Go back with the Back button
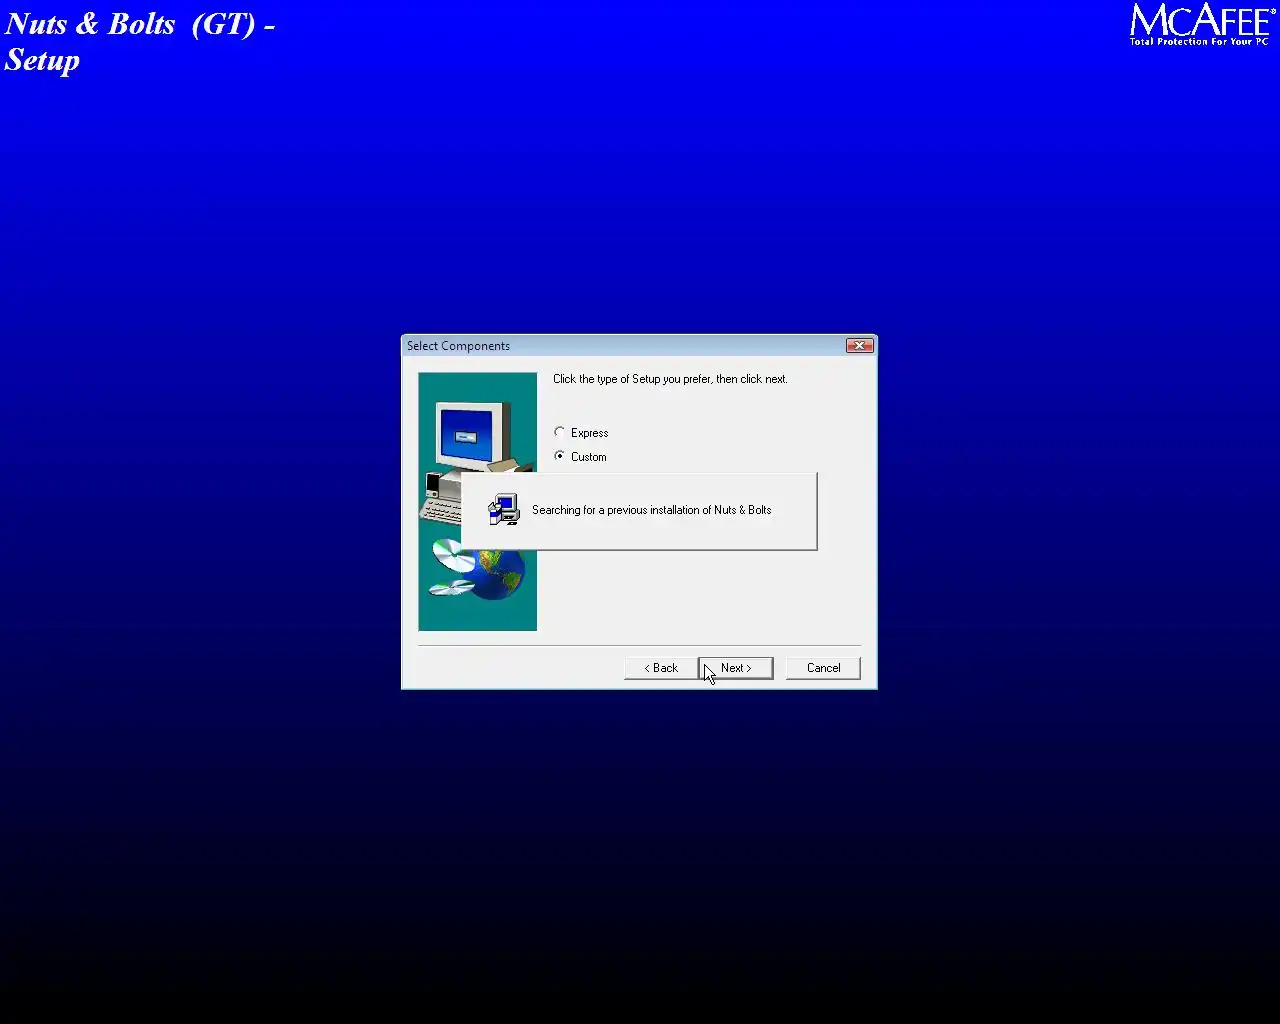The height and width of the screenshot is (1024, 1280). click(x=661, y=668)
